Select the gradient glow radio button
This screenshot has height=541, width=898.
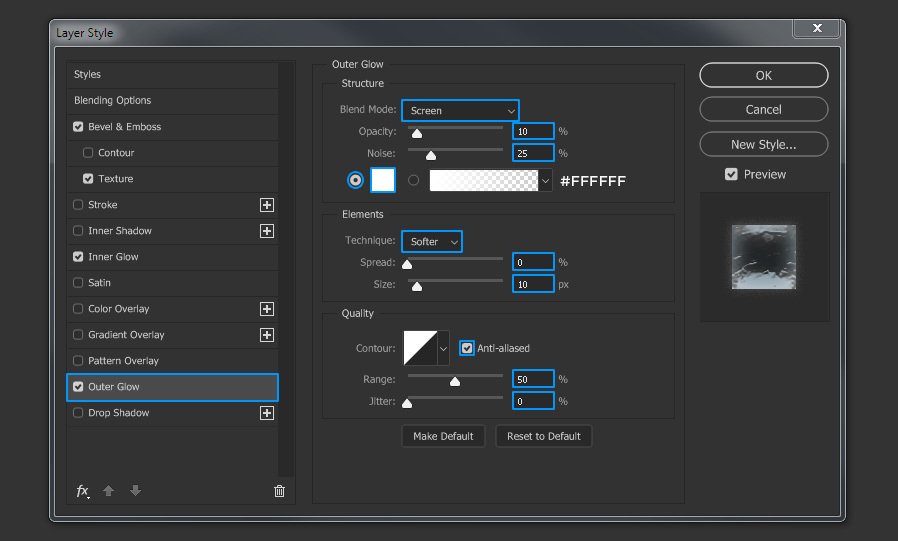[413, 180]
